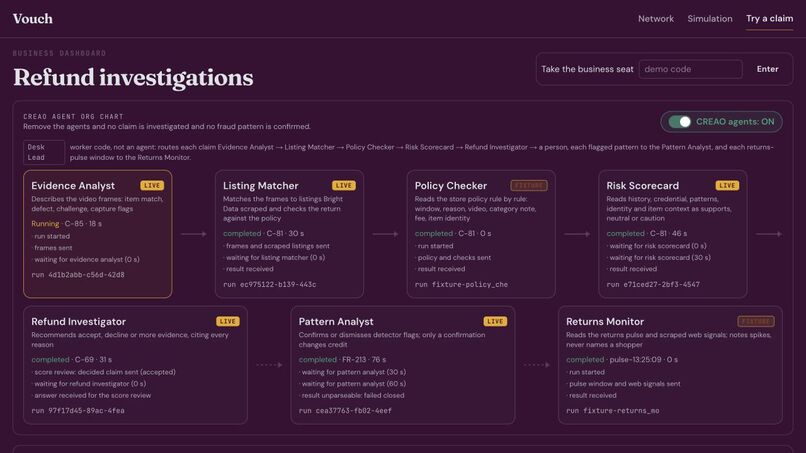Click Pattern Analyst completed FR-213 status
806x453 pixels.
[x=342, y=359]
